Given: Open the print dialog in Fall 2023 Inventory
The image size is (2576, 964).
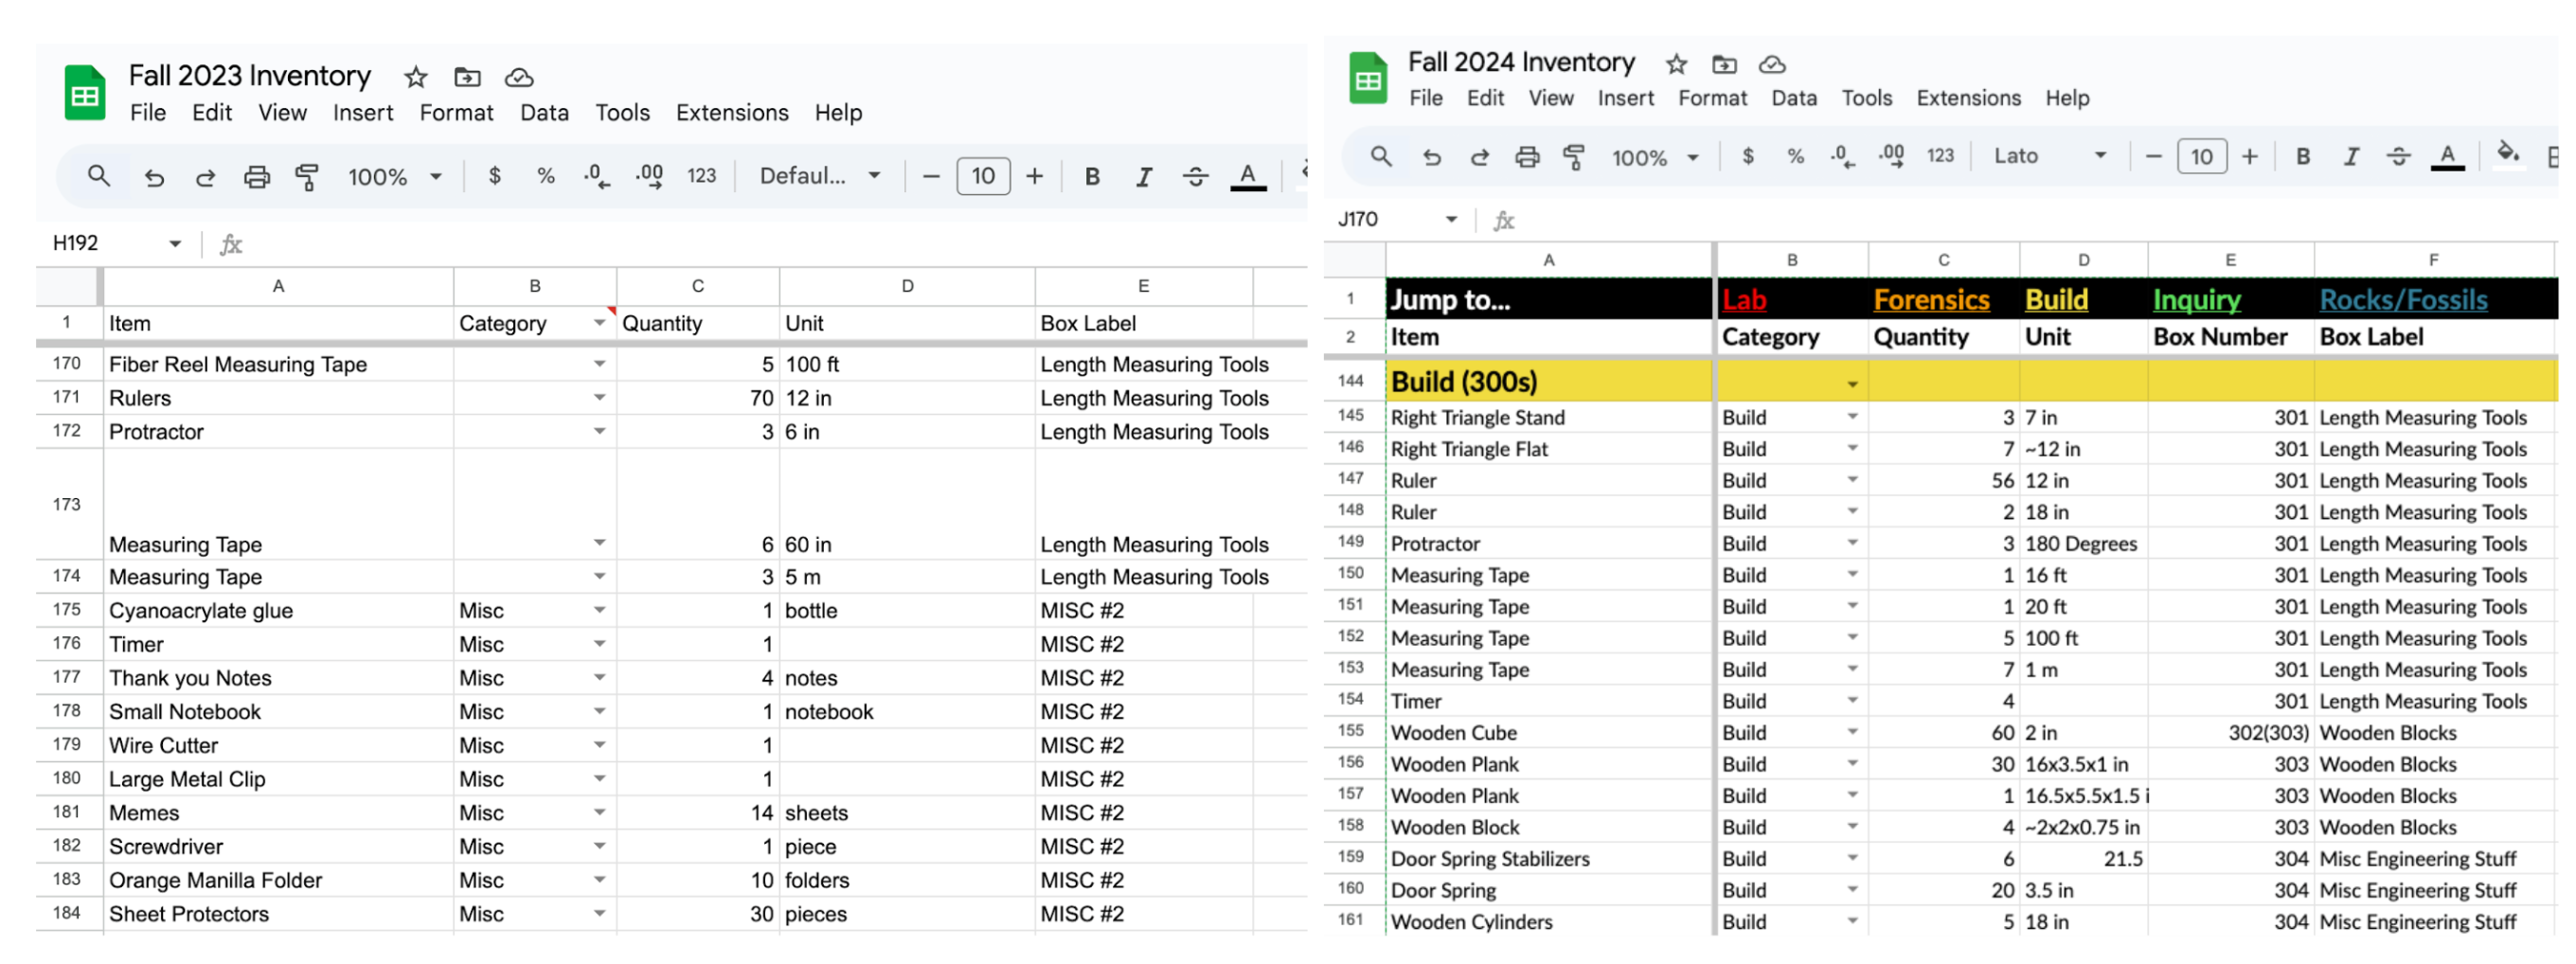Looking at the screenshot, I should pos(257,176).
